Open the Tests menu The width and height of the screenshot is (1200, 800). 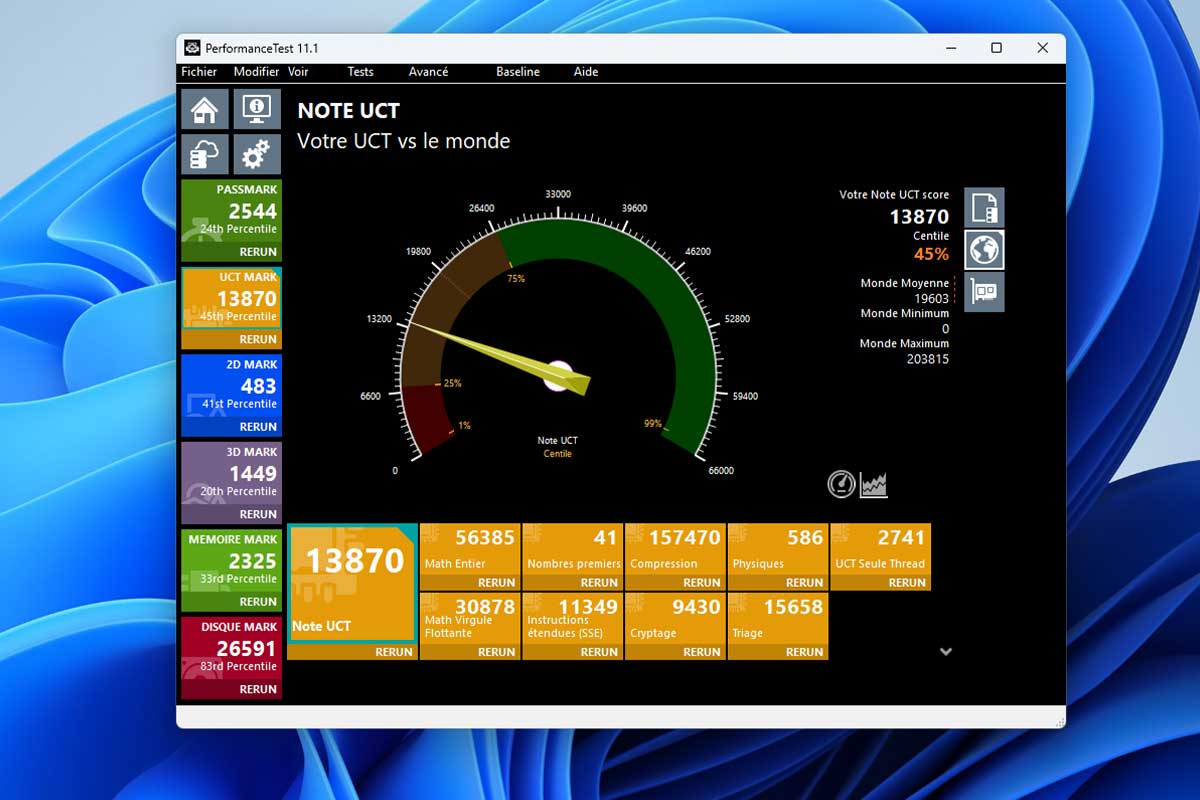360,72
